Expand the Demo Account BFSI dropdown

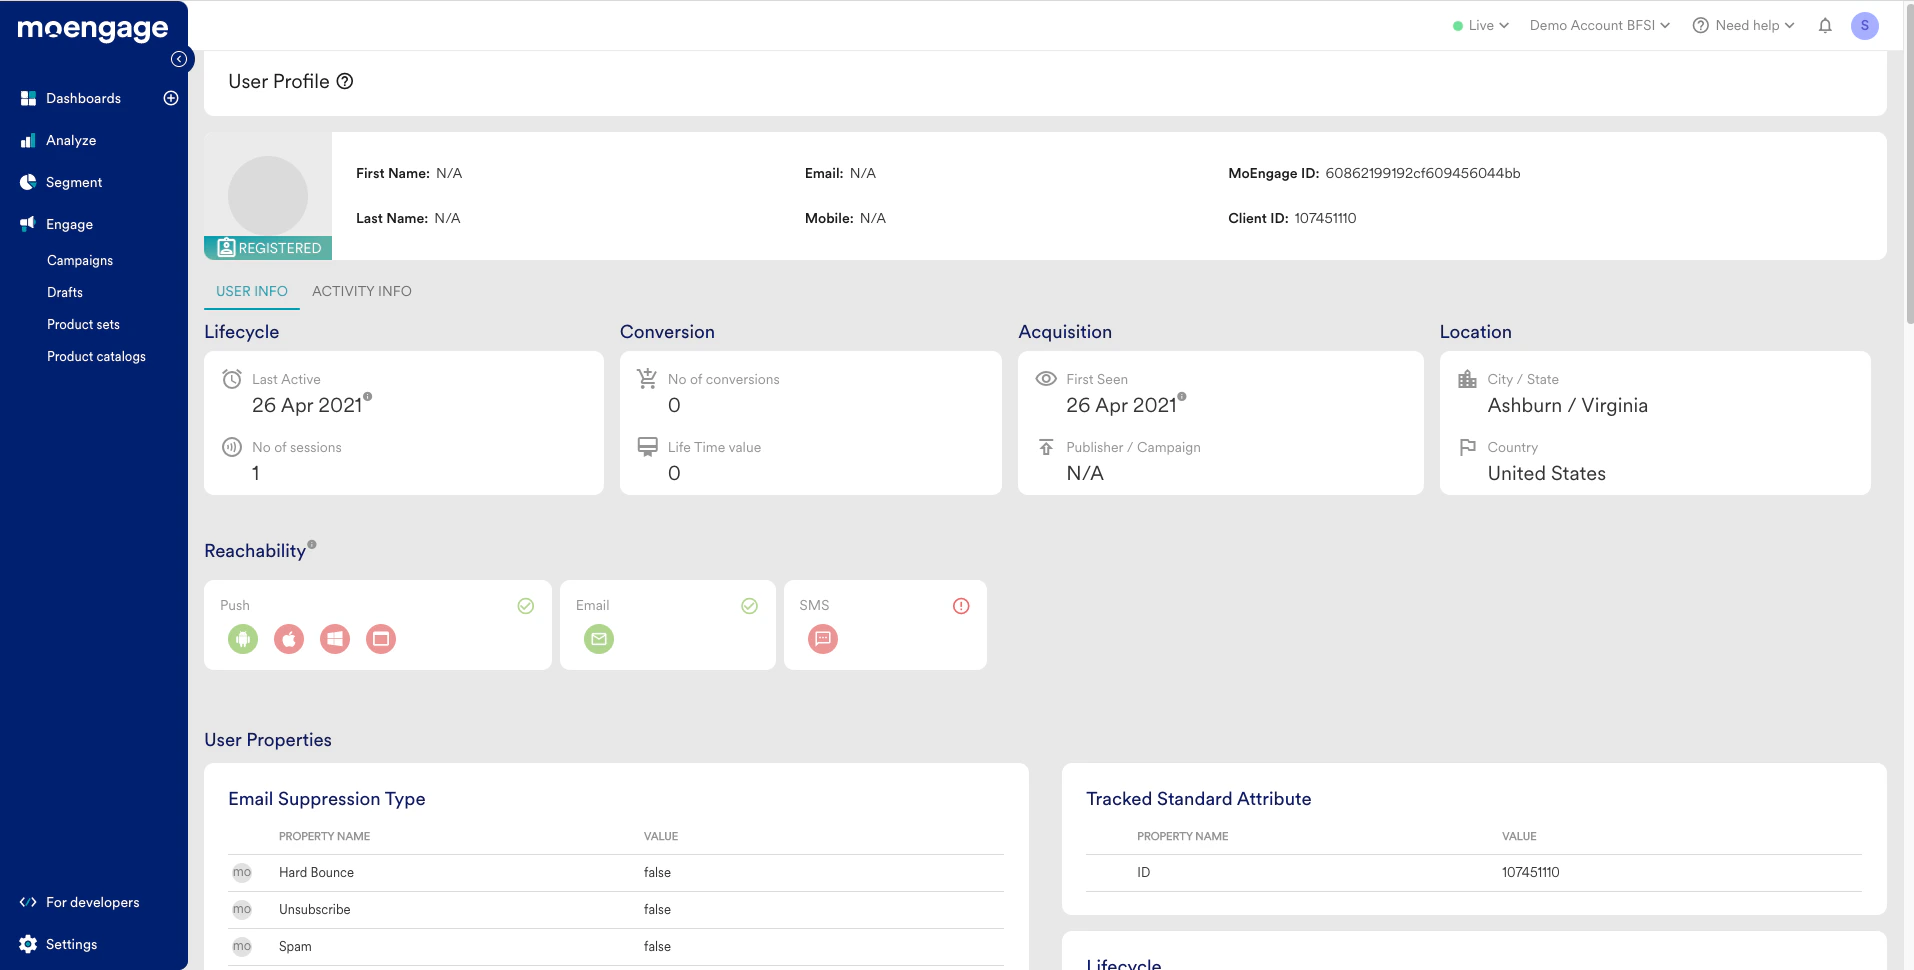point(1600,26)
